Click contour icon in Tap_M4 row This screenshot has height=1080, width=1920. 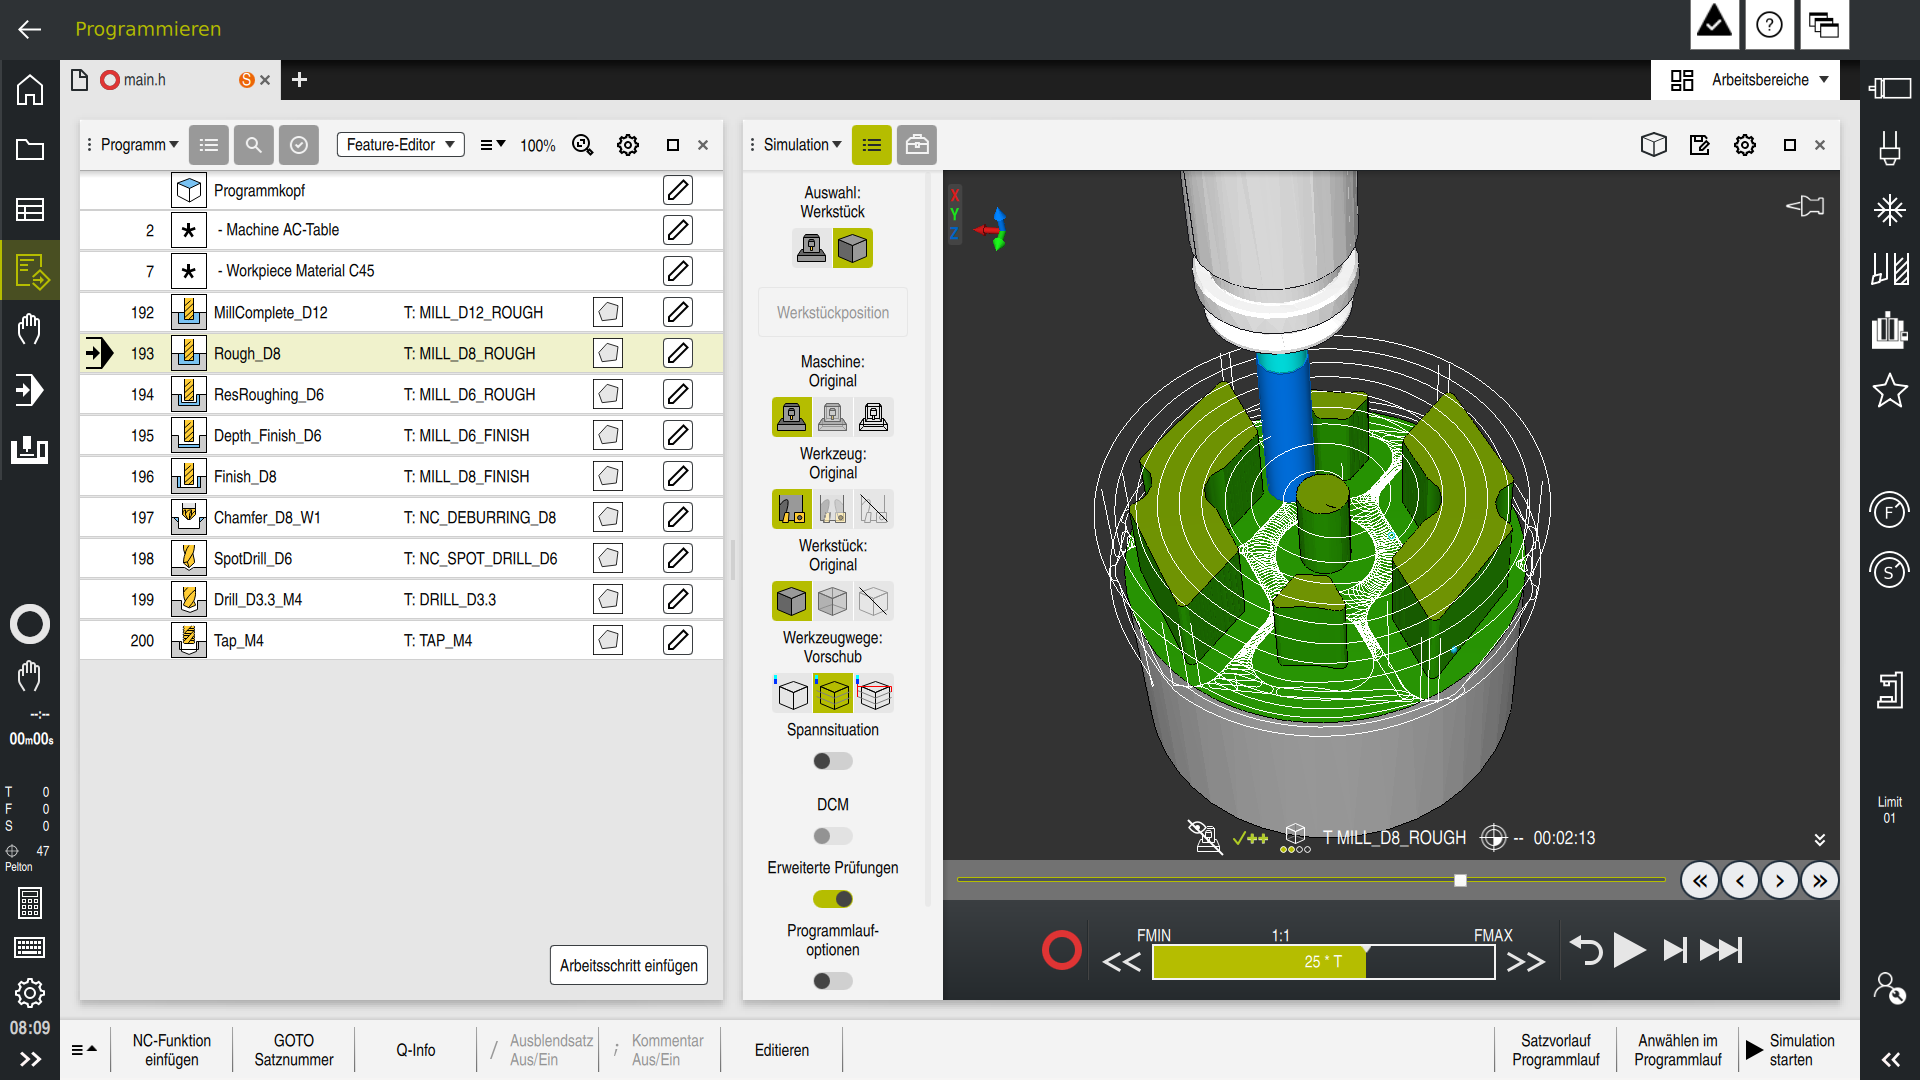[x=607, y=640]
